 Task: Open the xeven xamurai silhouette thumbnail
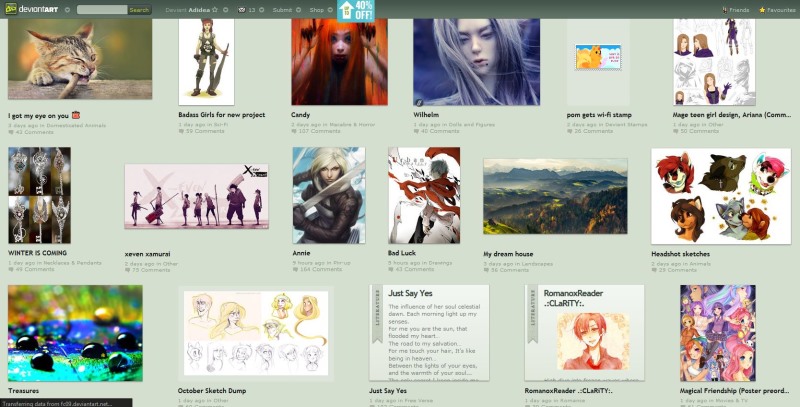[x=196, y=196]
